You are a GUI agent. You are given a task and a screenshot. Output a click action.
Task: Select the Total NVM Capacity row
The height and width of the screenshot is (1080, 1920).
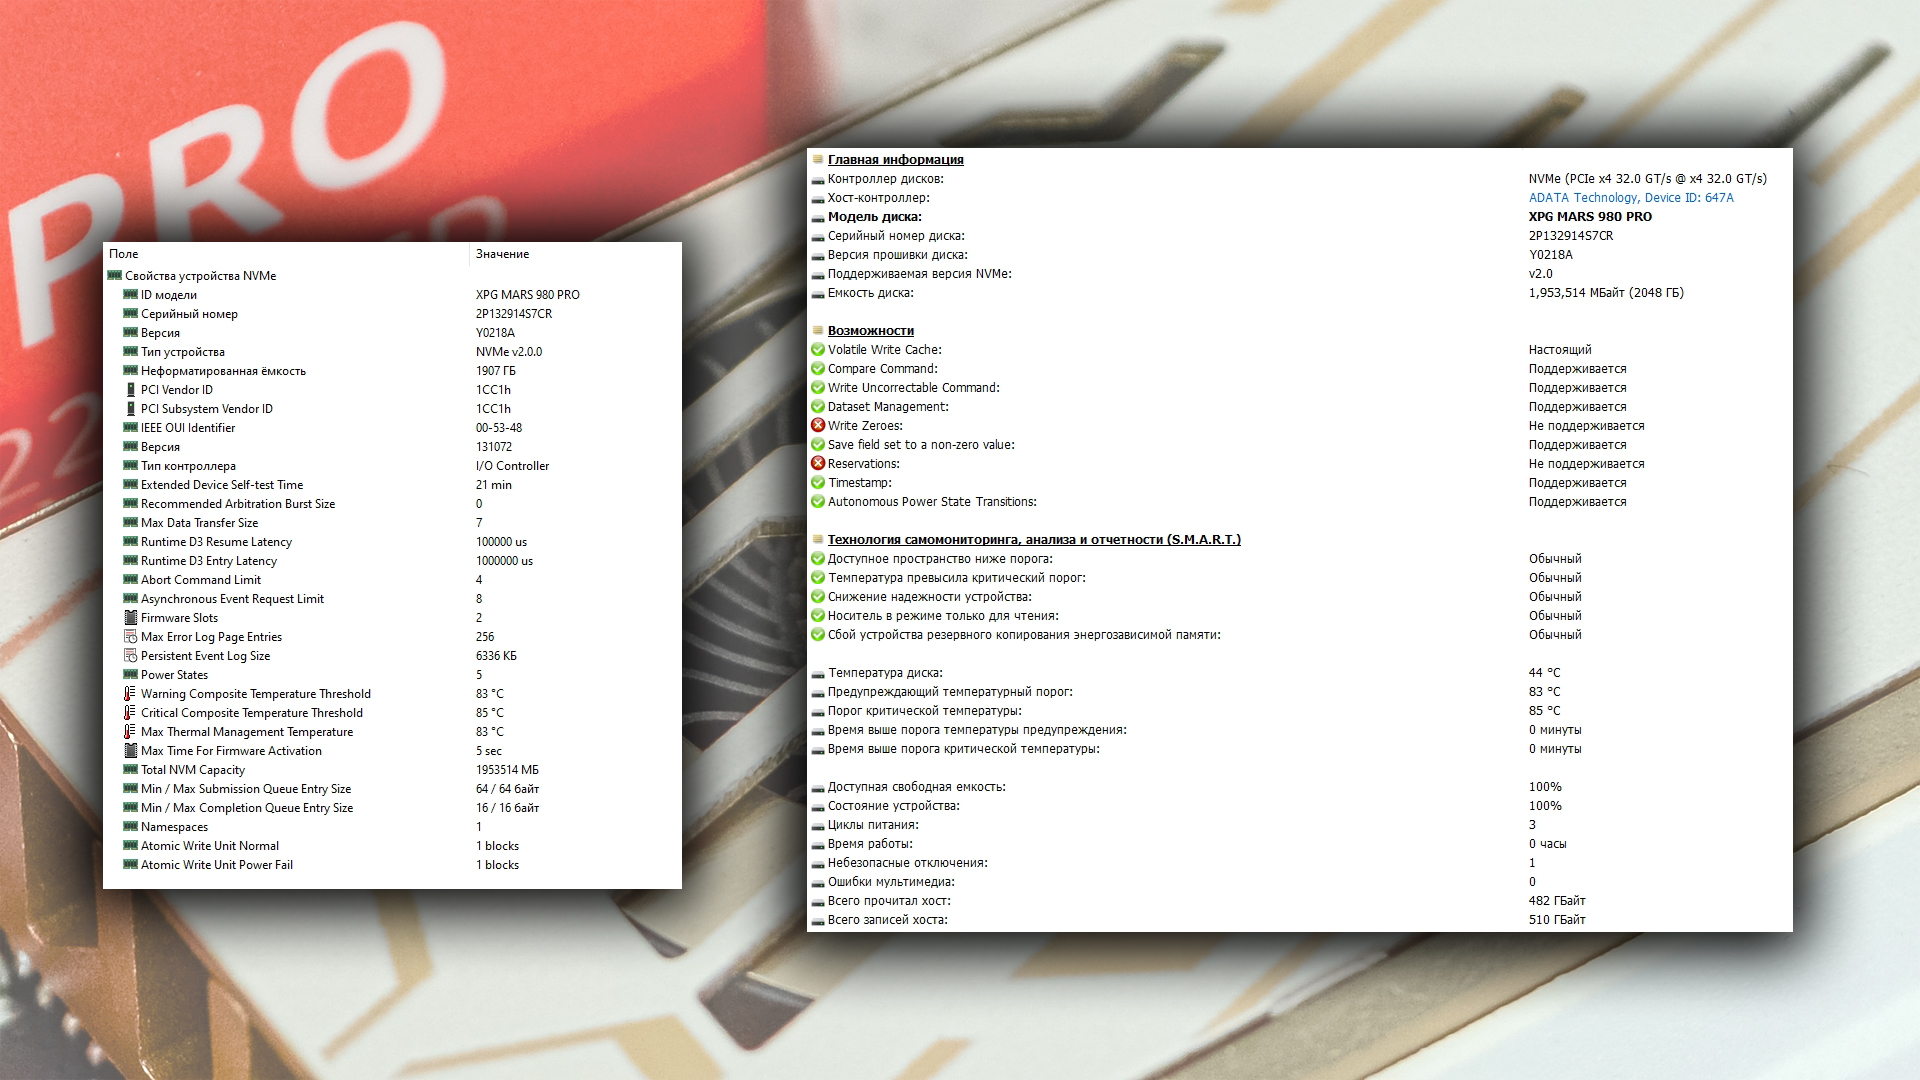192,770
